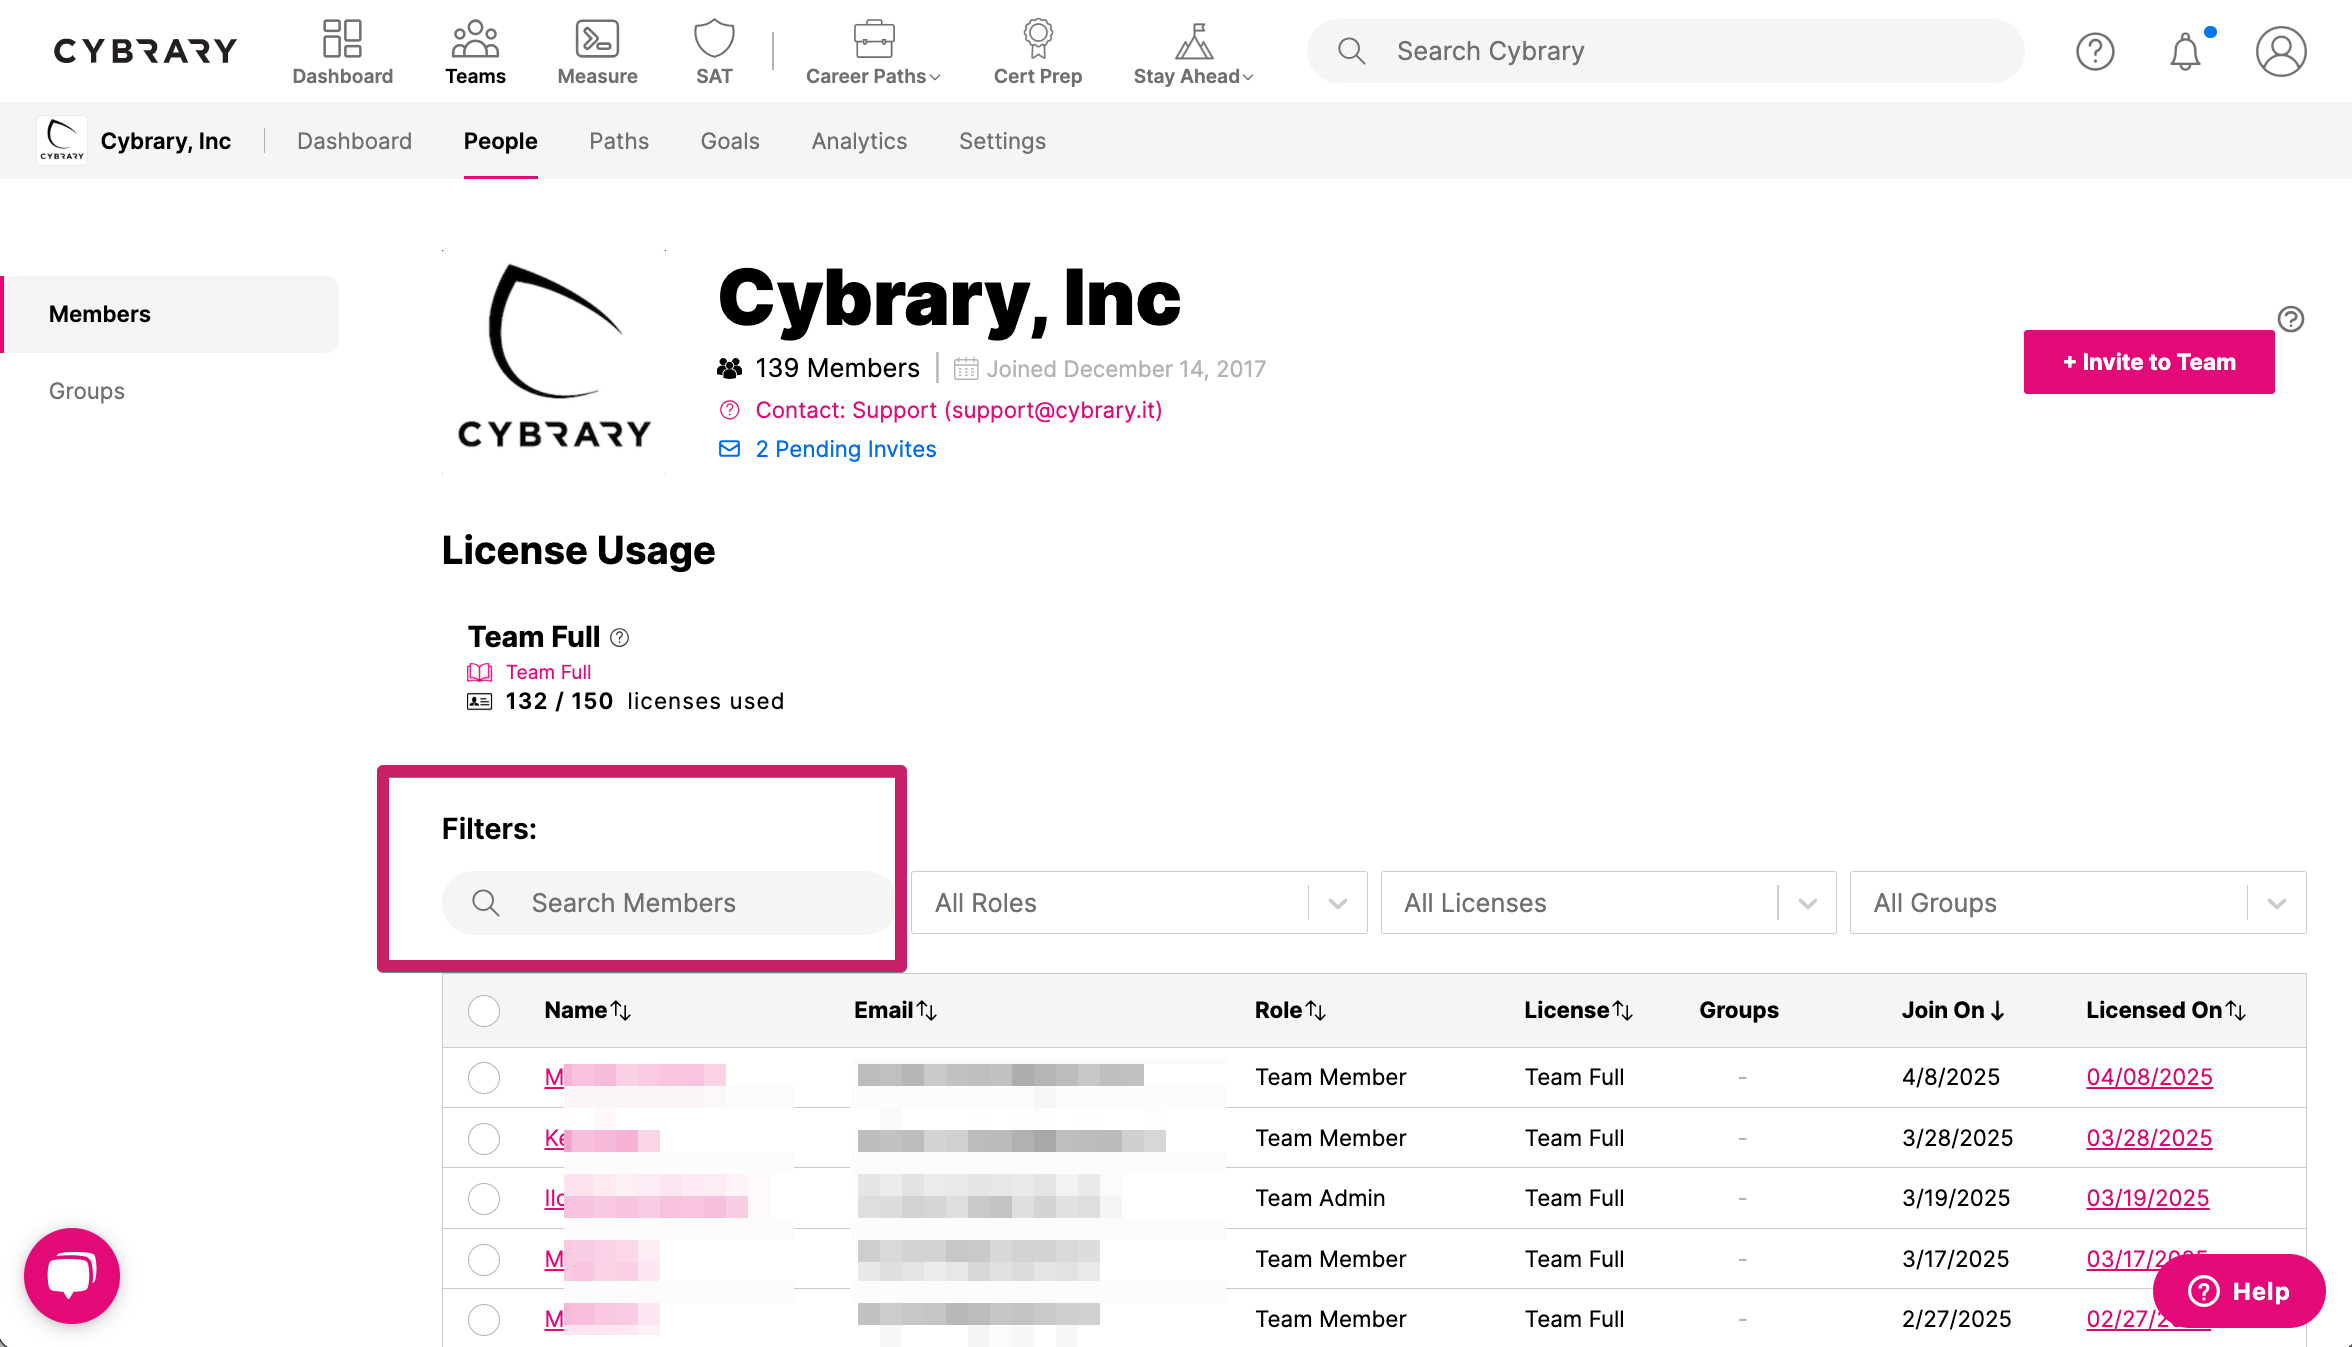
Task: Open the chat bubble widget
Action: (72, 1275)
